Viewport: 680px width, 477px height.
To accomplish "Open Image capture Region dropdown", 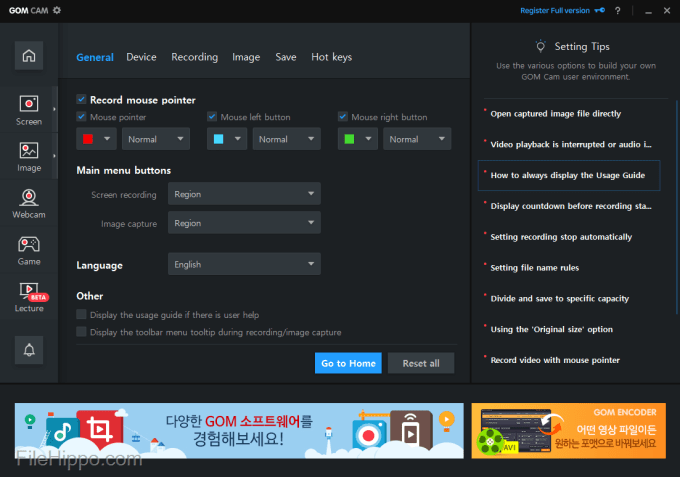I will 244,222.
